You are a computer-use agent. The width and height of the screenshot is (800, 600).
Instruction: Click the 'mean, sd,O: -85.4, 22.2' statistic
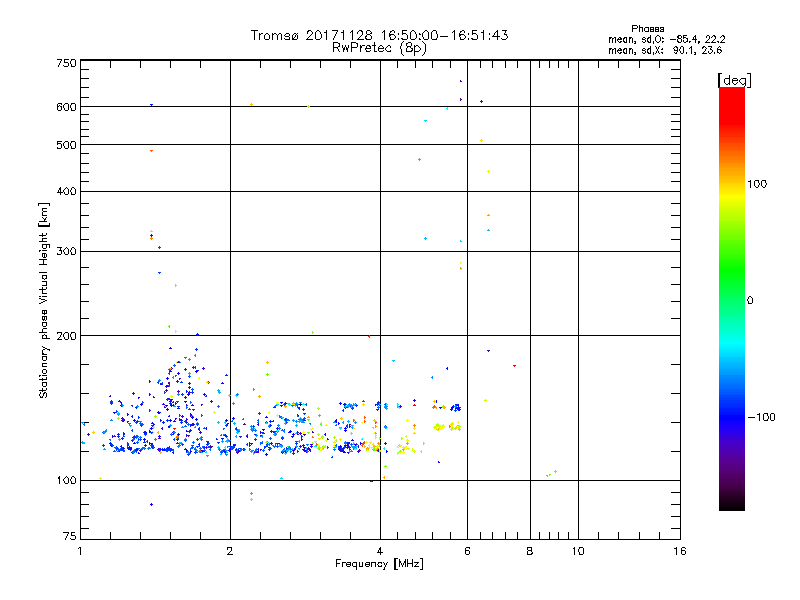click(666, 39)
